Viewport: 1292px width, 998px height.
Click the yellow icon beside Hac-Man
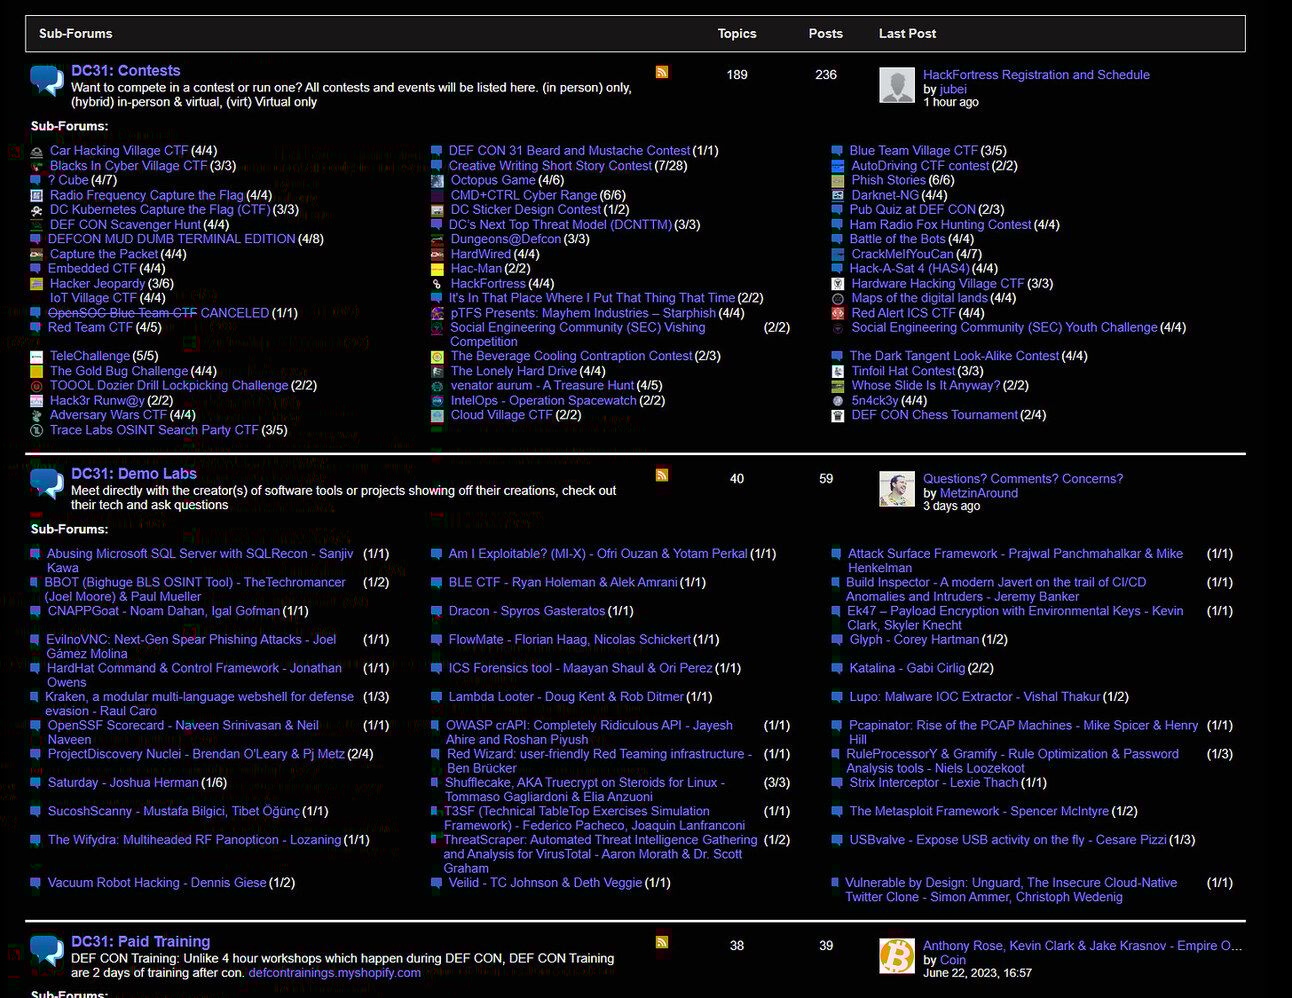point(437,269)
